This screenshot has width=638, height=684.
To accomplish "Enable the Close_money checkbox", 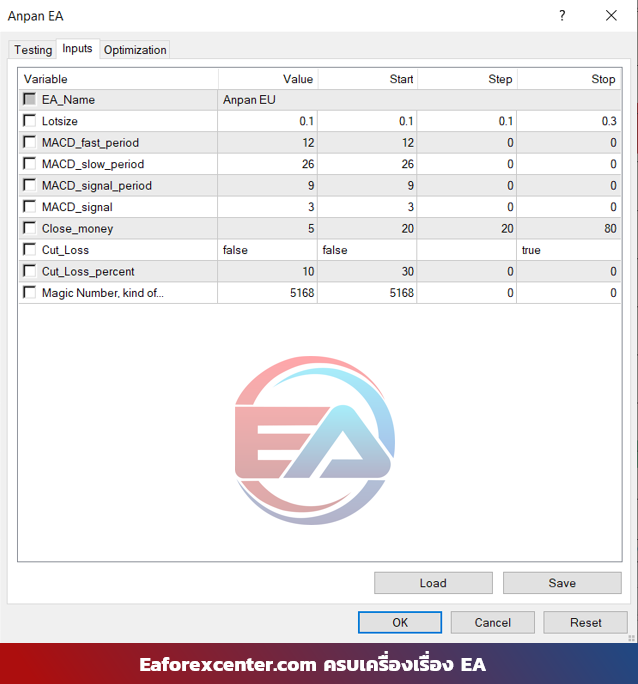I will pyautogui.click(x=30, y=228).
